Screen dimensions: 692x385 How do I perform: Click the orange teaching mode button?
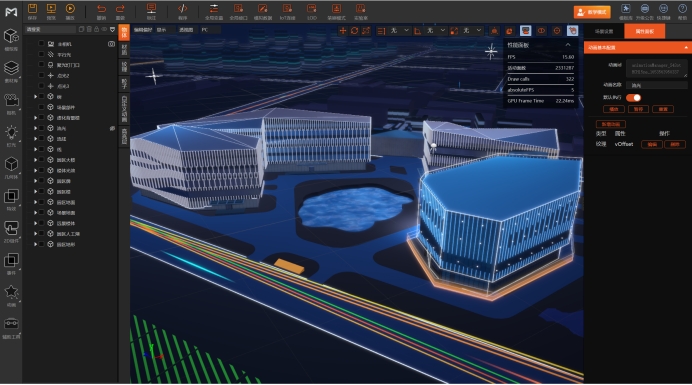tap(592, 12)
